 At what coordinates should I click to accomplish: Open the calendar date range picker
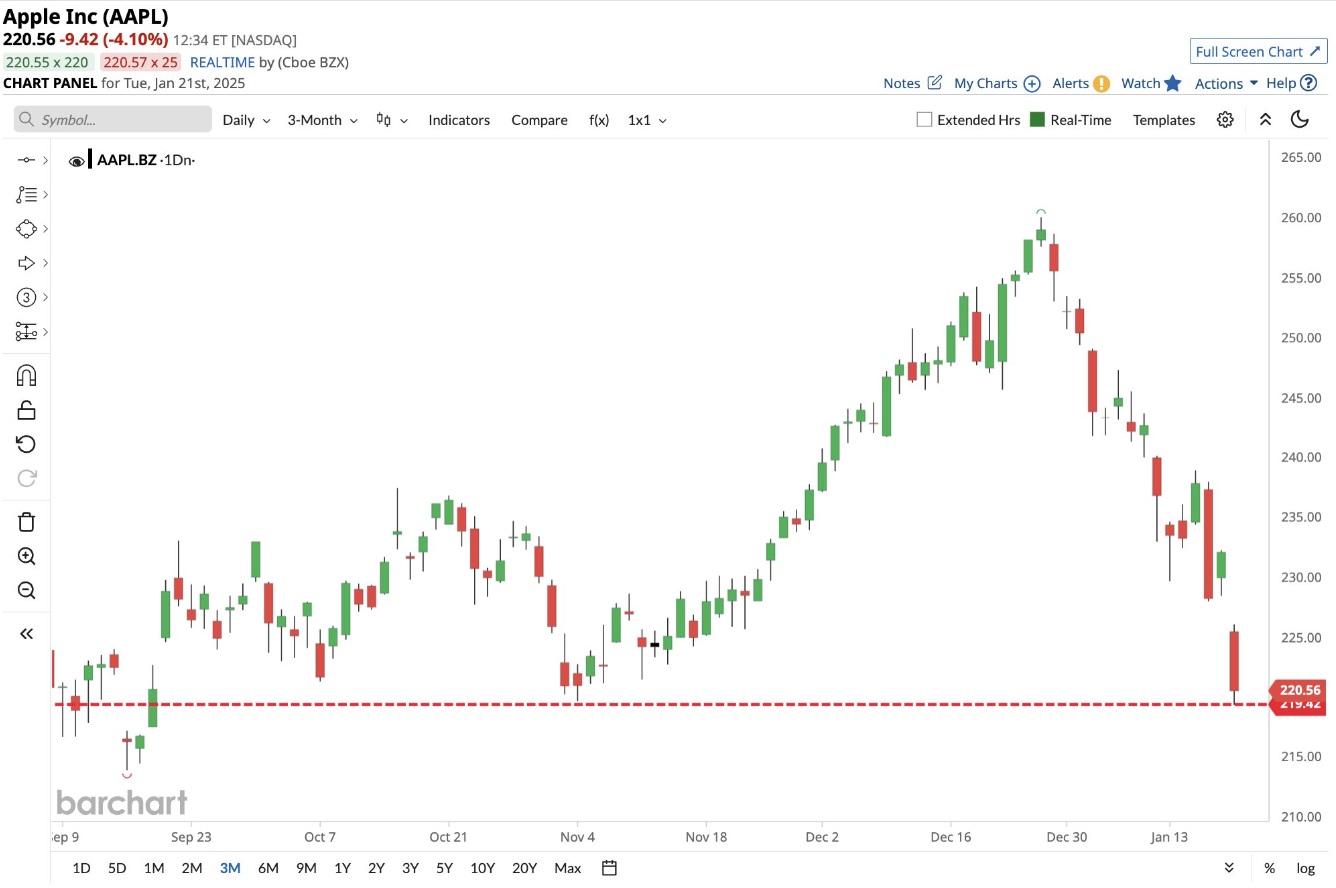610,867
